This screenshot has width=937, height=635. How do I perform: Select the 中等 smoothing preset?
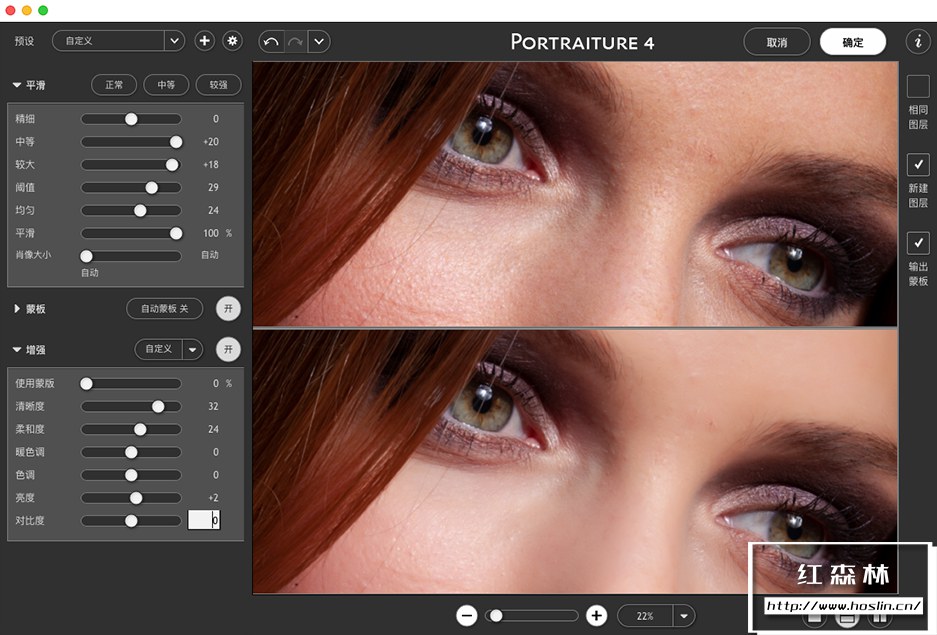click(166, 85)
